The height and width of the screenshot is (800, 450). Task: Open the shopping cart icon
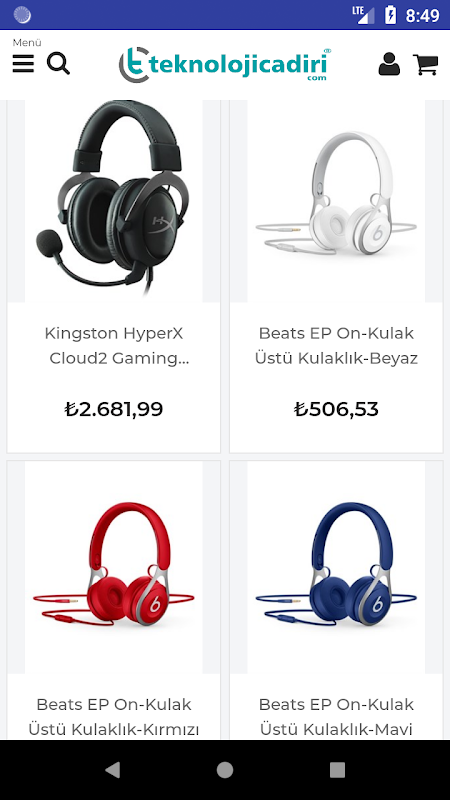(x=426, y=65)
